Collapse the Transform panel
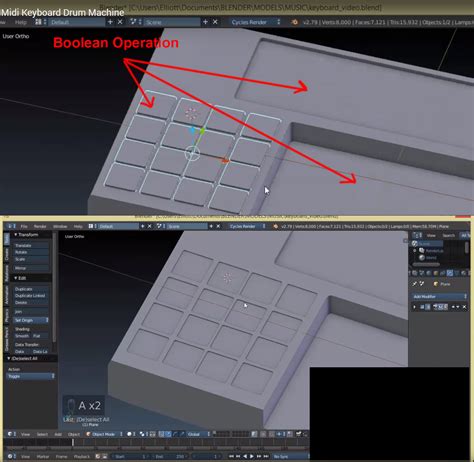Screen dimensions: 474x462 [16, 235]
